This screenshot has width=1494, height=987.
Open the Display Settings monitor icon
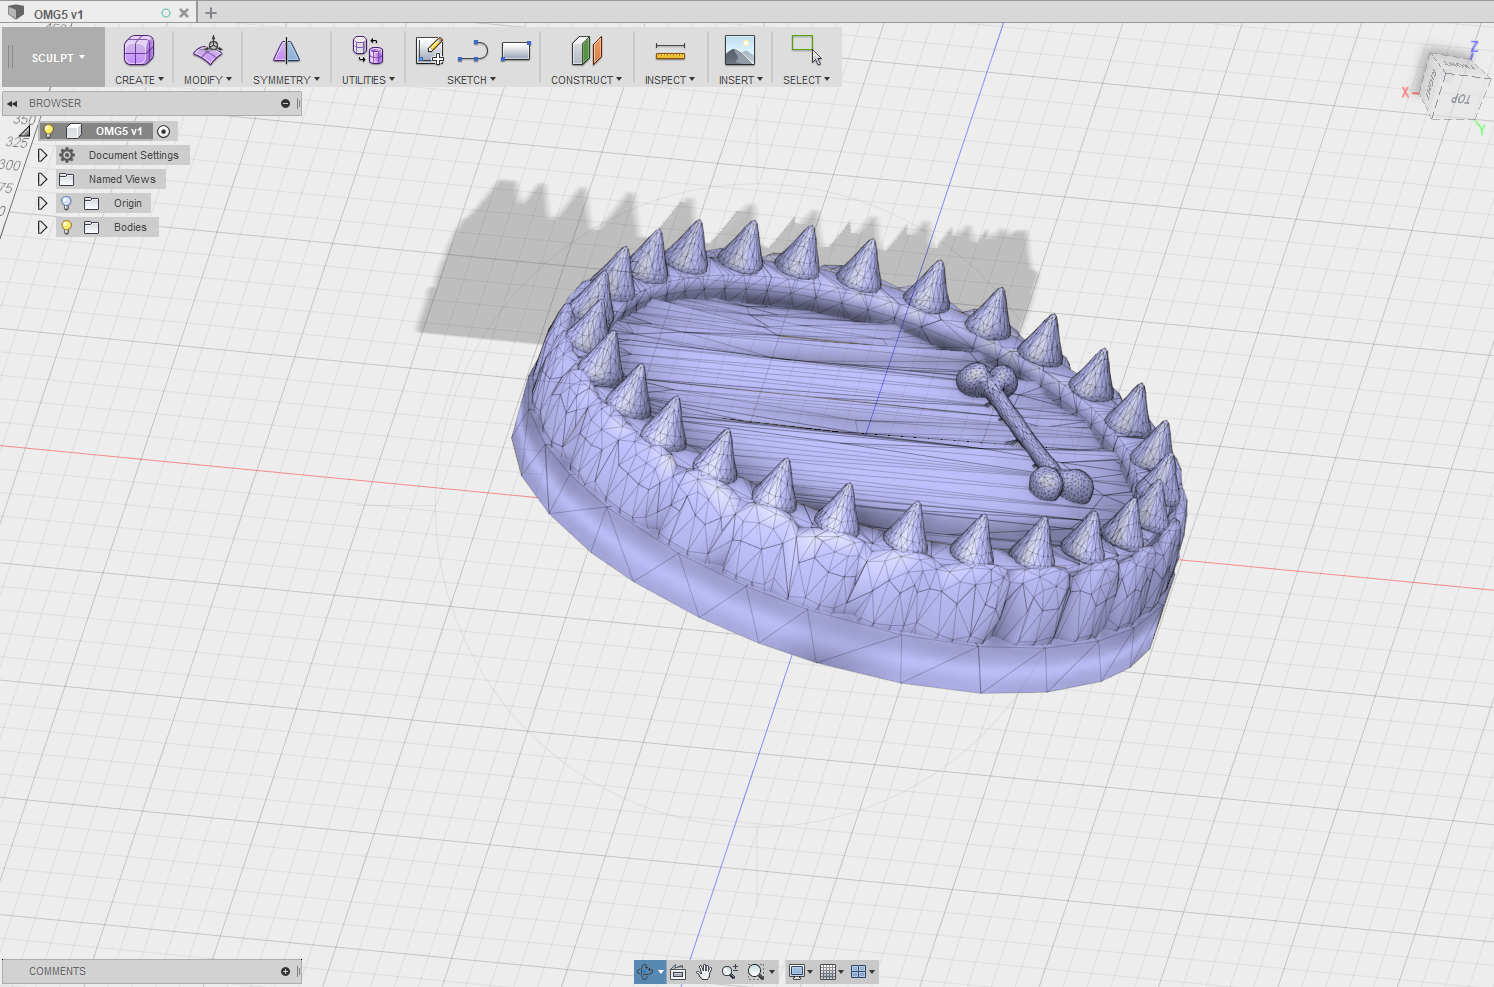pyautogui.click(x=797, y=971)
